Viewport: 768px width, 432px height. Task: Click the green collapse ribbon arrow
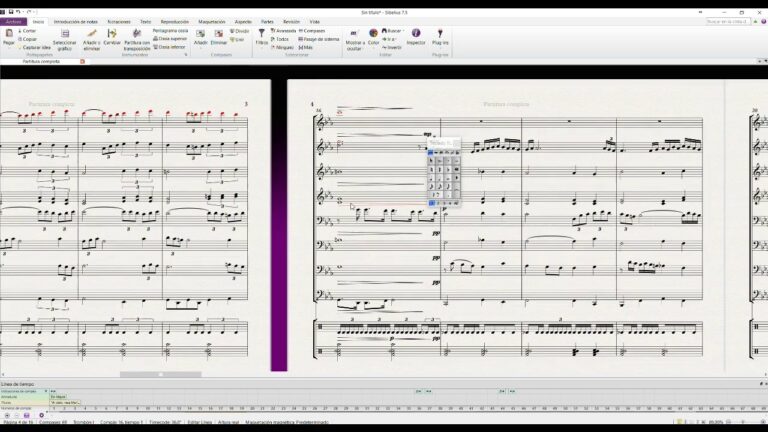point(755,22)
